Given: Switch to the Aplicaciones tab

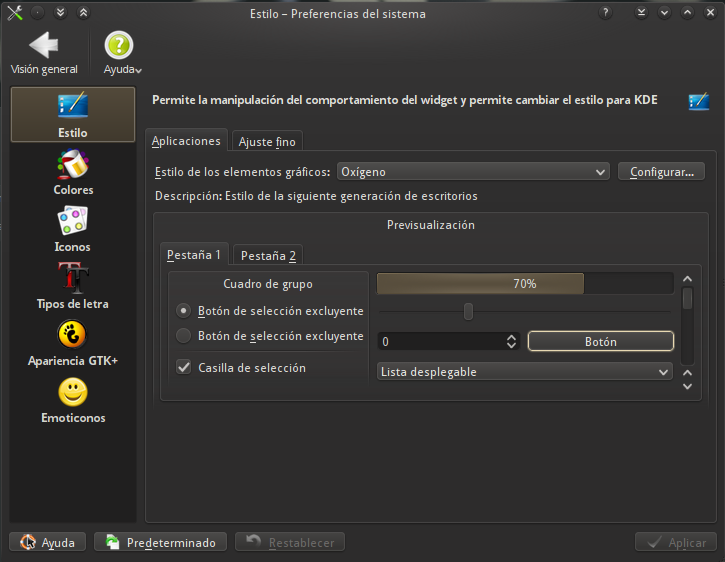Looking at the screenshot, I should (186, 141).
